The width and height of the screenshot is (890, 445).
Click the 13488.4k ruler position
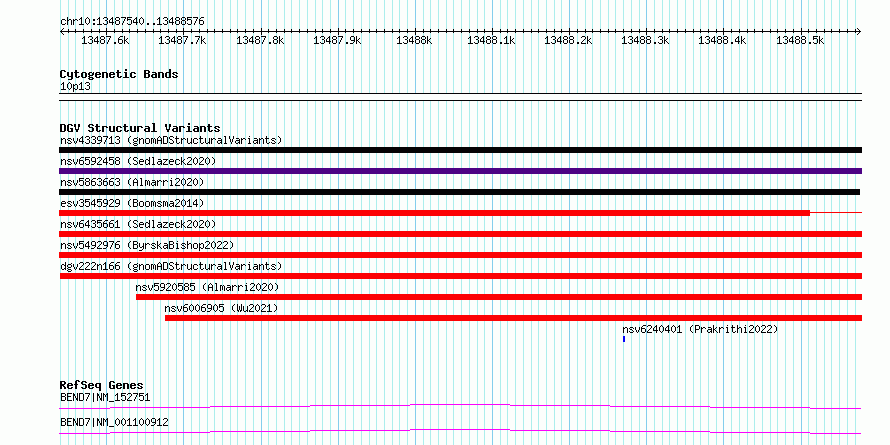click(x=723, y=40)
